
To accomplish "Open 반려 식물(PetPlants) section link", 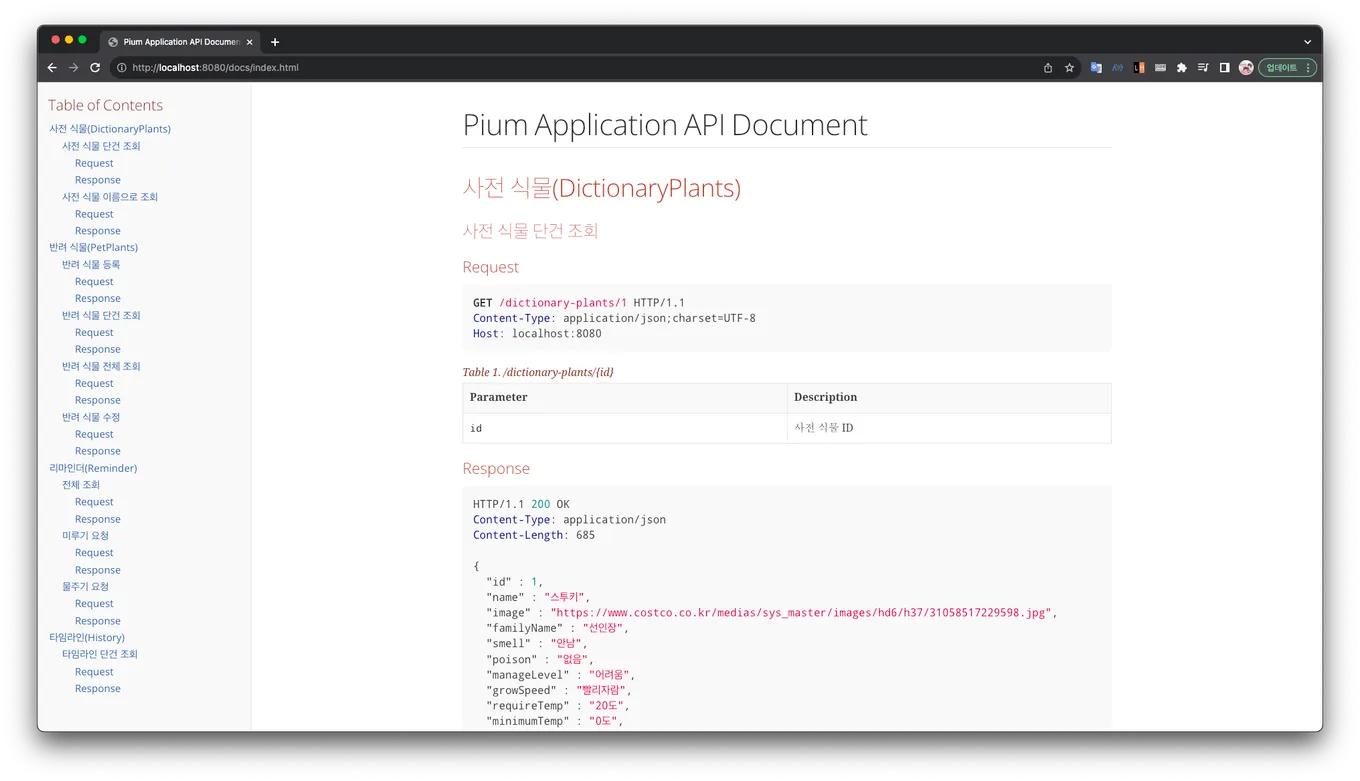I will 93,247.
